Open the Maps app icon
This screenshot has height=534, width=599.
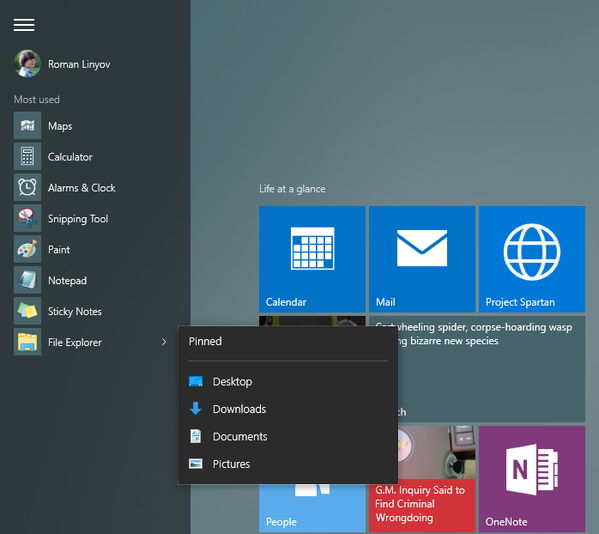pos(28,126)
